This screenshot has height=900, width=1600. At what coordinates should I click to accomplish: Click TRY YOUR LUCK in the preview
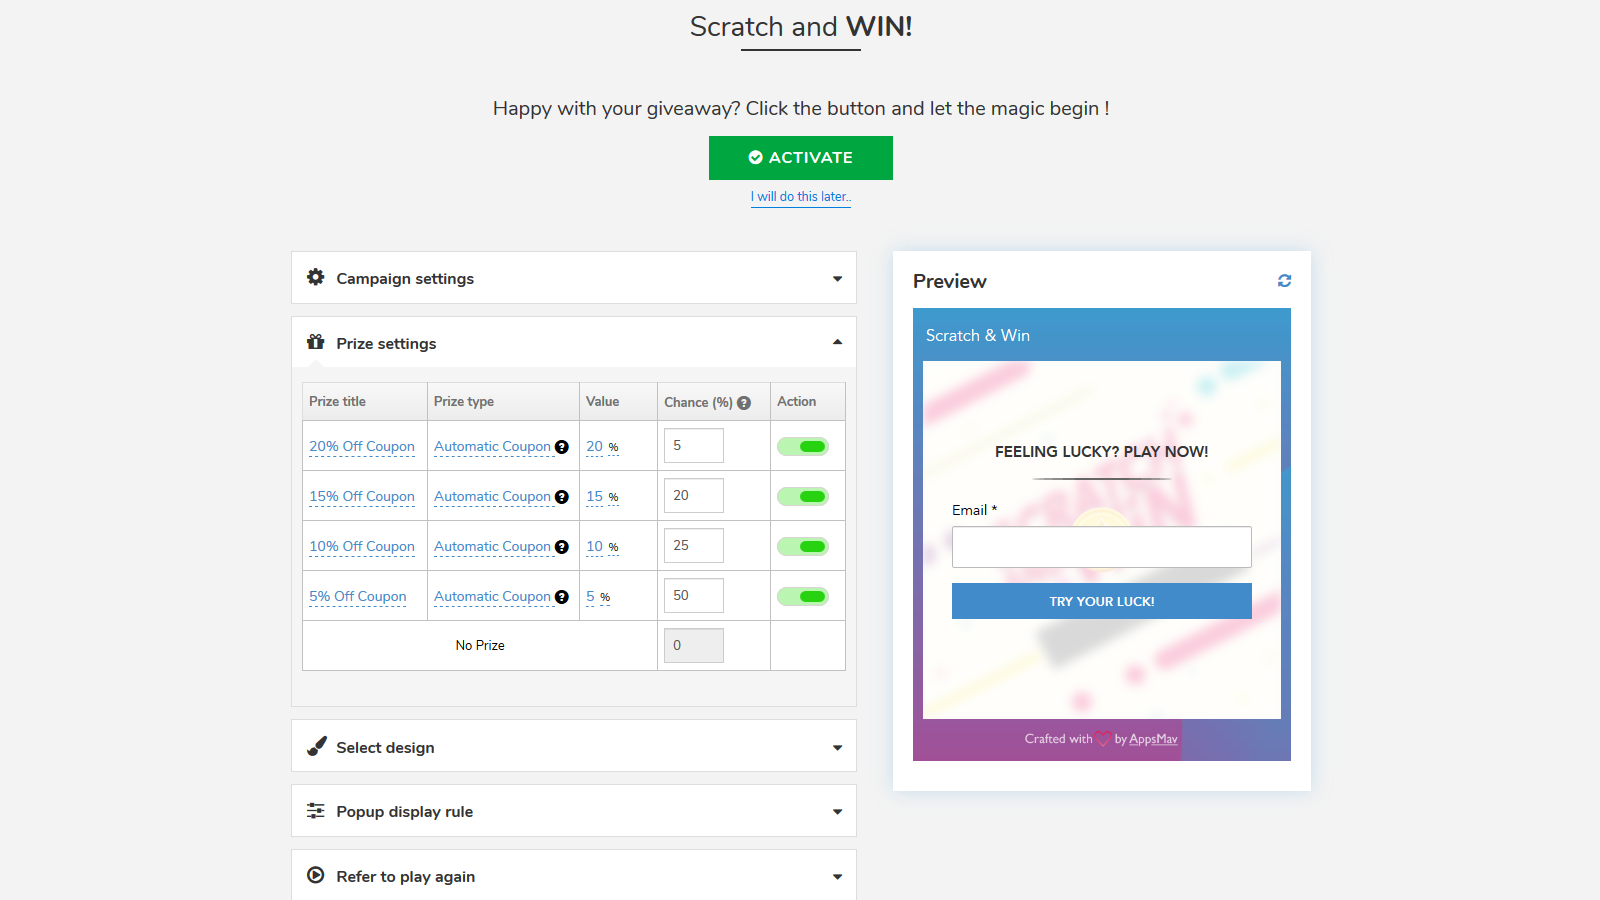tap(1101, 601)
